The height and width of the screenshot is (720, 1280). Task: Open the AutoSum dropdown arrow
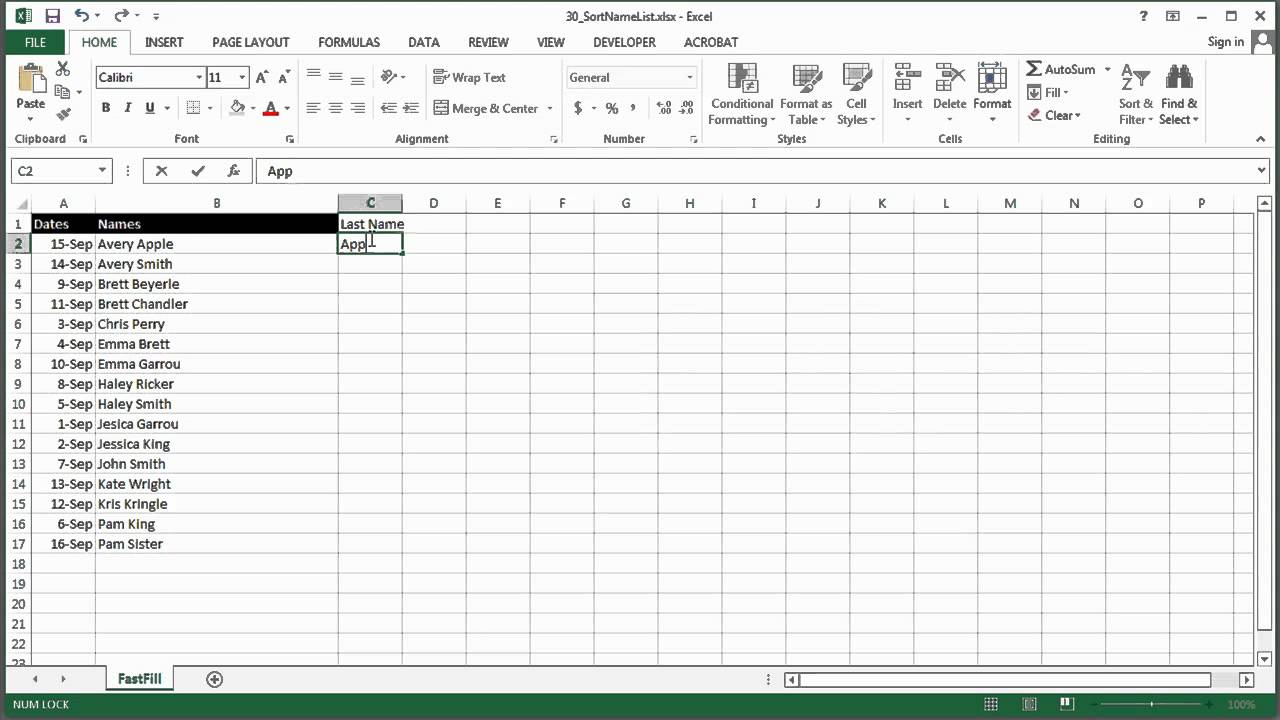tap(1107, 69)
